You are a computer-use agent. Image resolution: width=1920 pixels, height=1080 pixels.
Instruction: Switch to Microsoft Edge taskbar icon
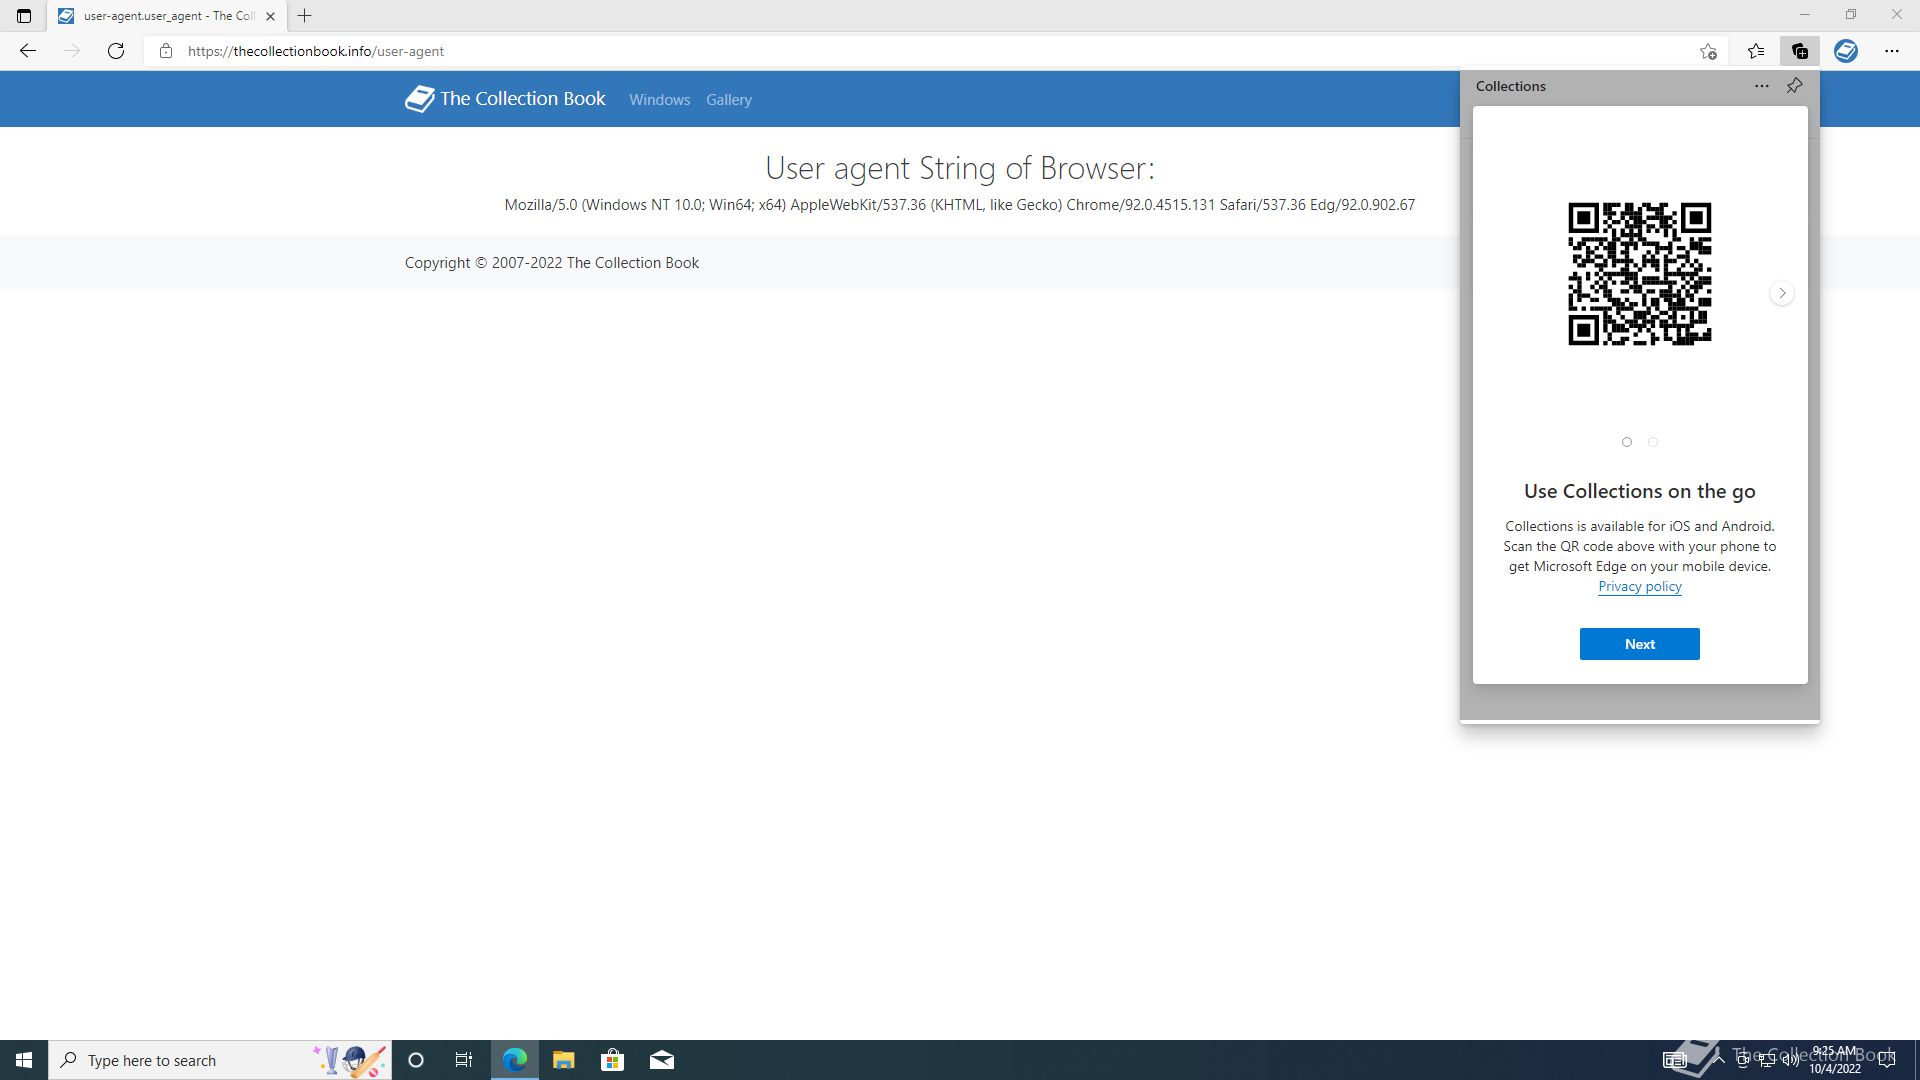tap(515, 1060)
